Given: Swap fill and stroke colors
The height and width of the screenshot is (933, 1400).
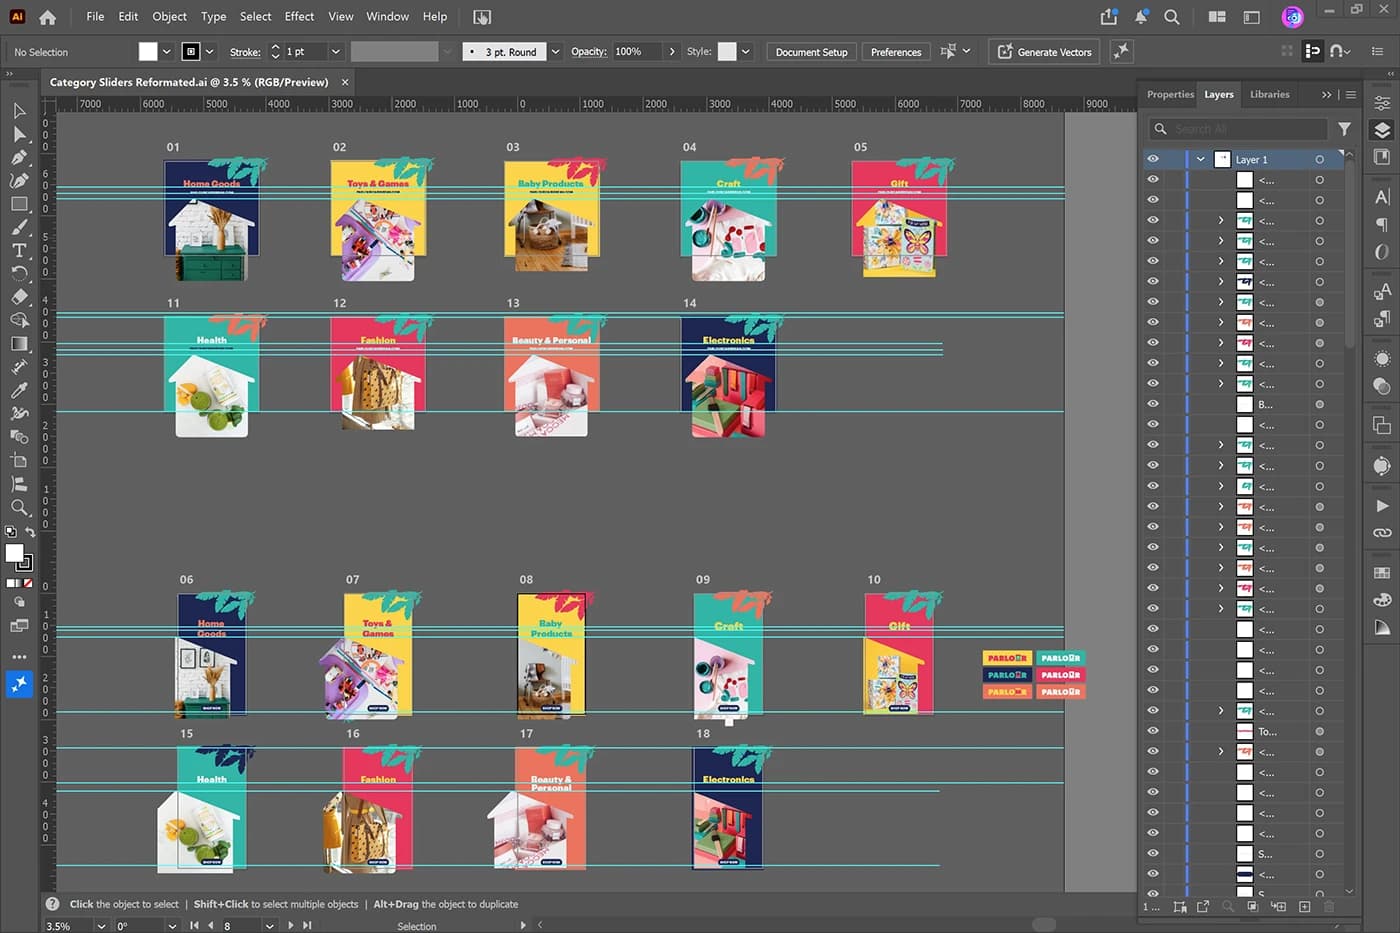Looking at the screenshot, I should (x=30, y=532).
